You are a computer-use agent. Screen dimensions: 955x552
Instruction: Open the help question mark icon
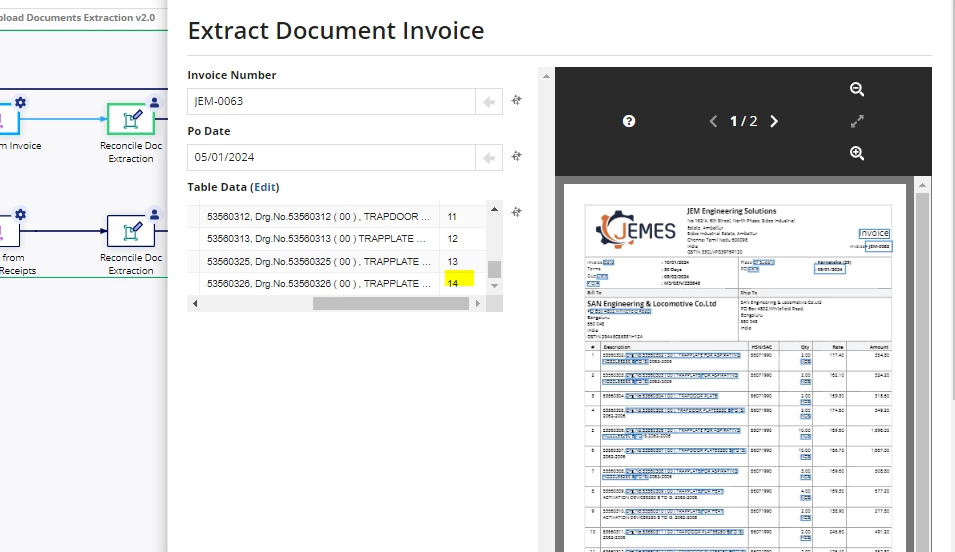[629, 121]
